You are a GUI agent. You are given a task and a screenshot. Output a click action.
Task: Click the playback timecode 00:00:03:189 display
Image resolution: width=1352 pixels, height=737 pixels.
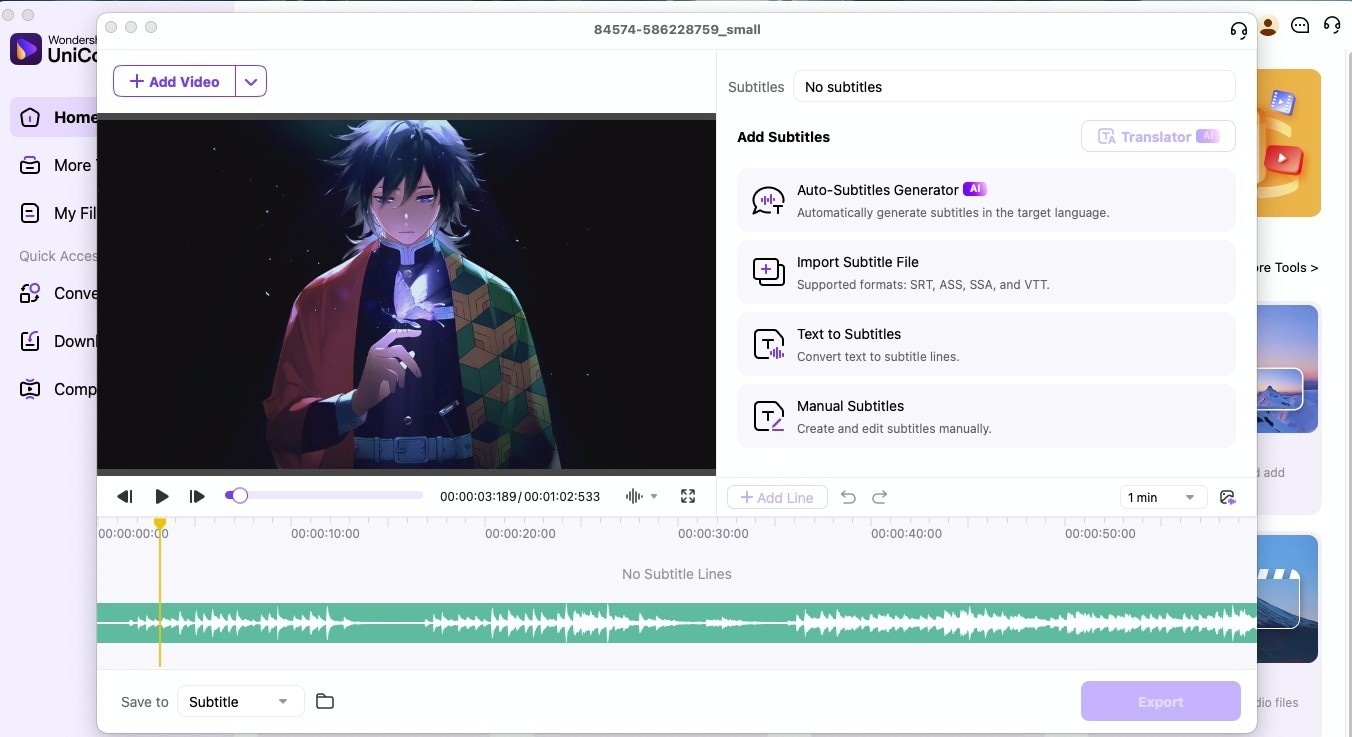click(479, 496)
